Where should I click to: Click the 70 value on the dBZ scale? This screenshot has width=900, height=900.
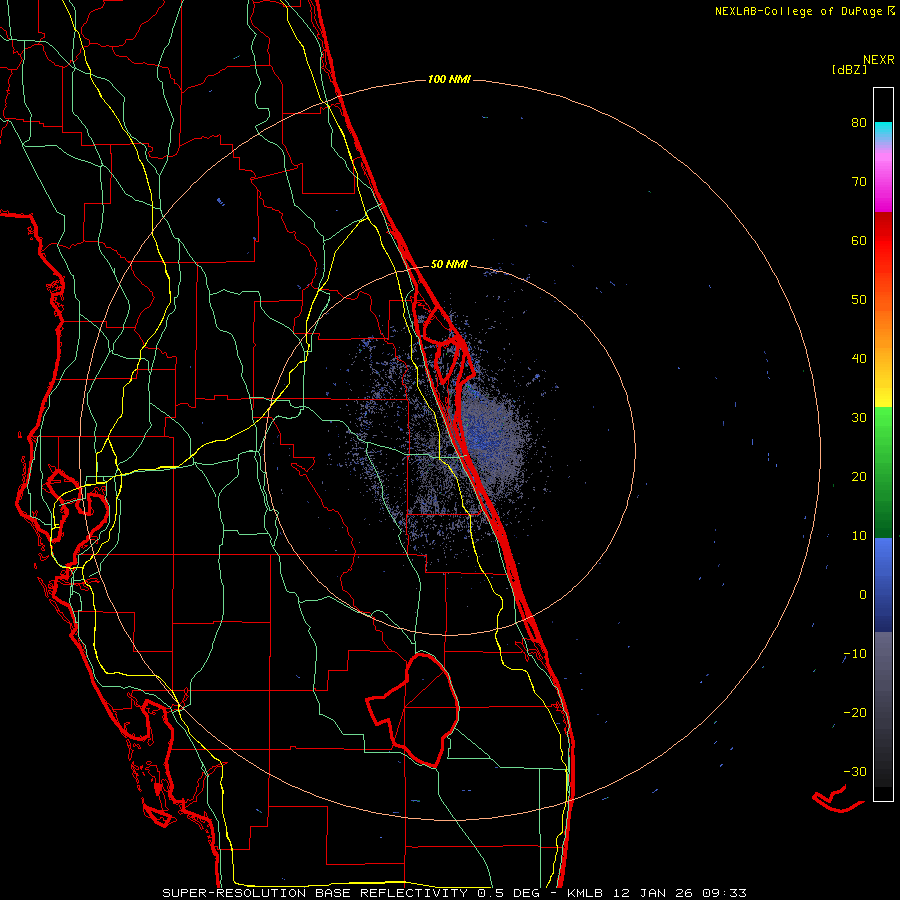tap(859, 181)
